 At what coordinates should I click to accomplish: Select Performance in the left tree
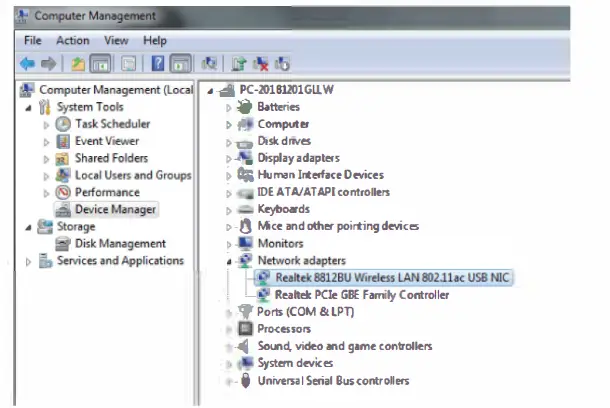(107, 193)
